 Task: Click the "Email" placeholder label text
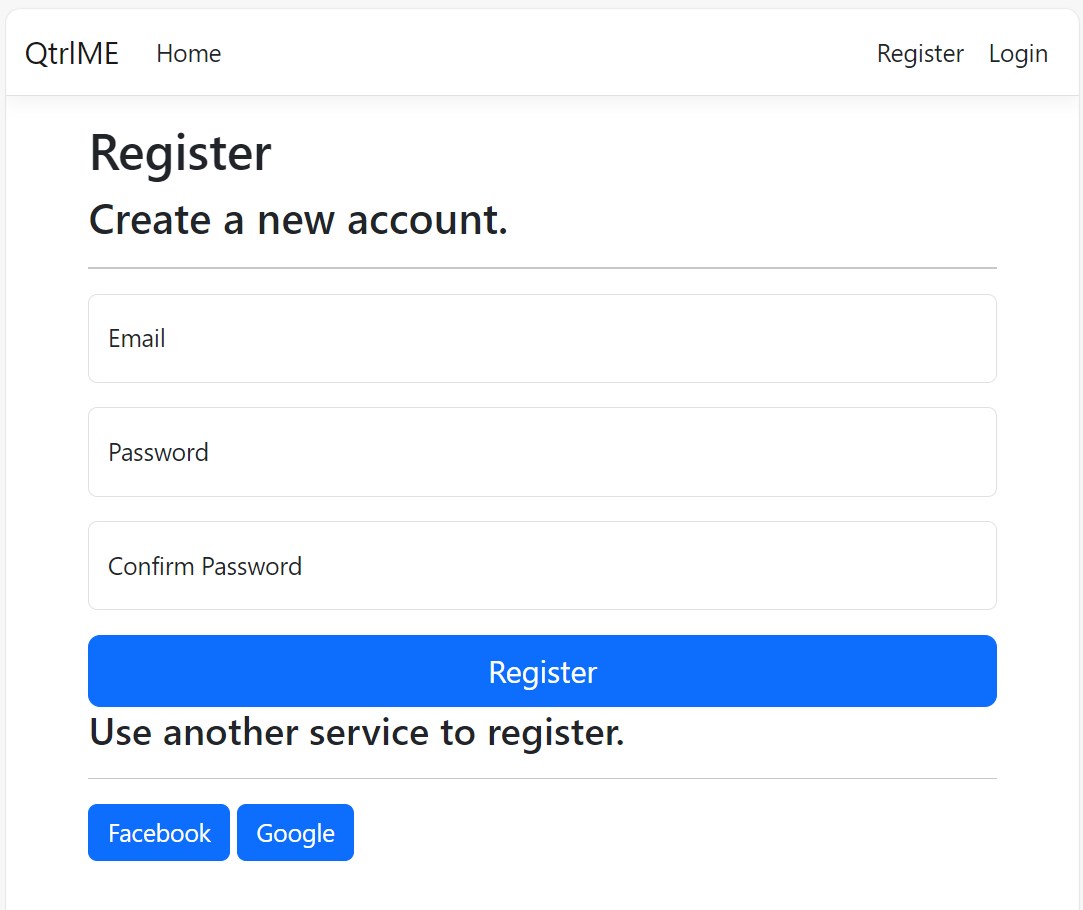pos(137,339)
